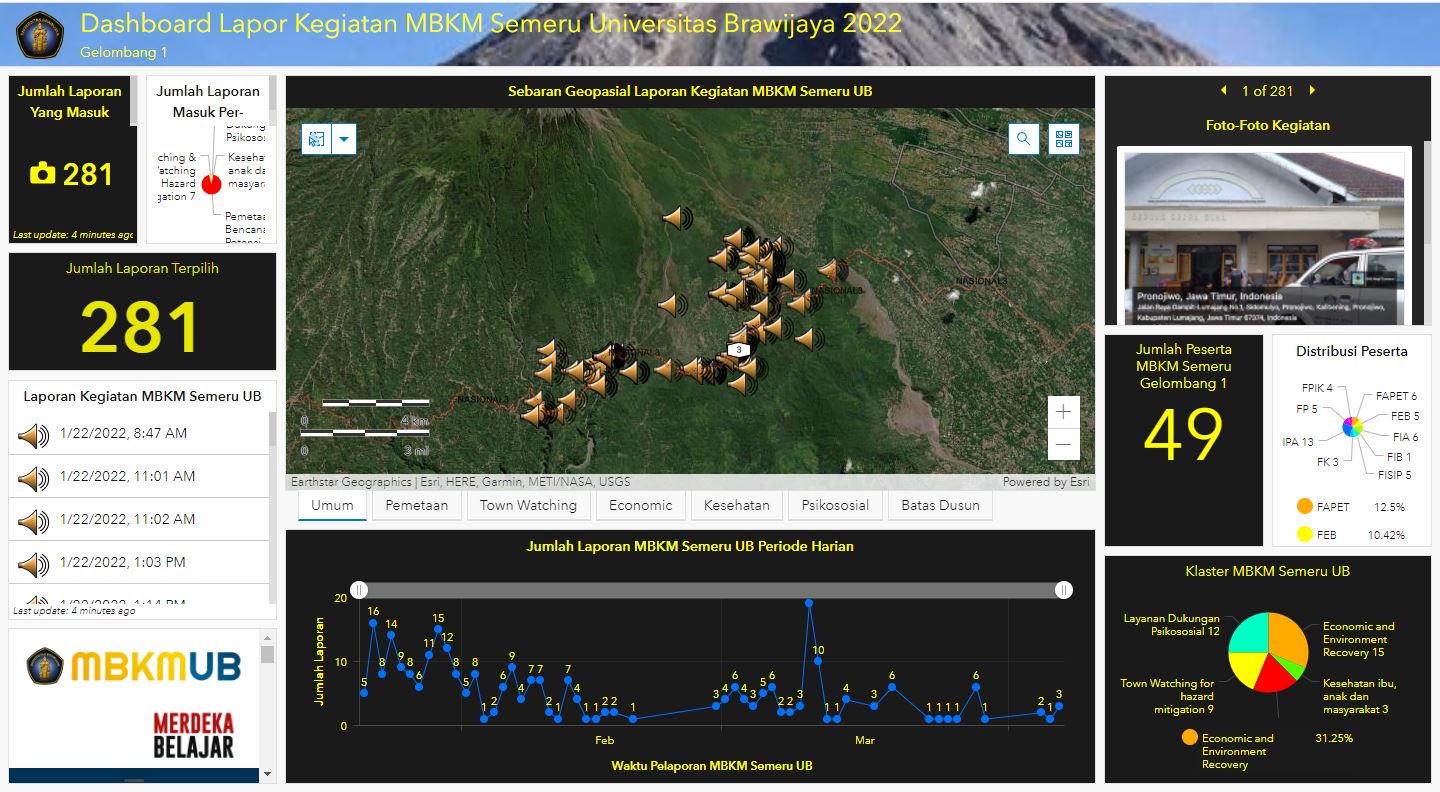Click the orange FAPET legend dot
Viewport: 1440px width, 792px height.
coord(1304,506)
